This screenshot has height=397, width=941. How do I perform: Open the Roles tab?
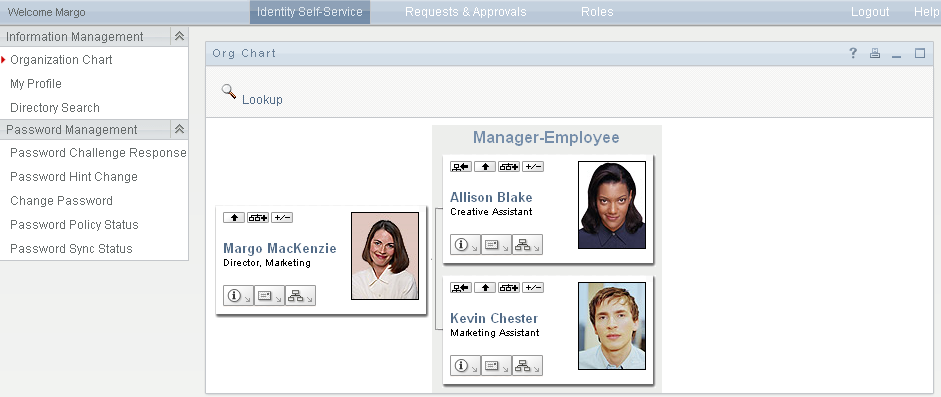[x=597, y=12]
